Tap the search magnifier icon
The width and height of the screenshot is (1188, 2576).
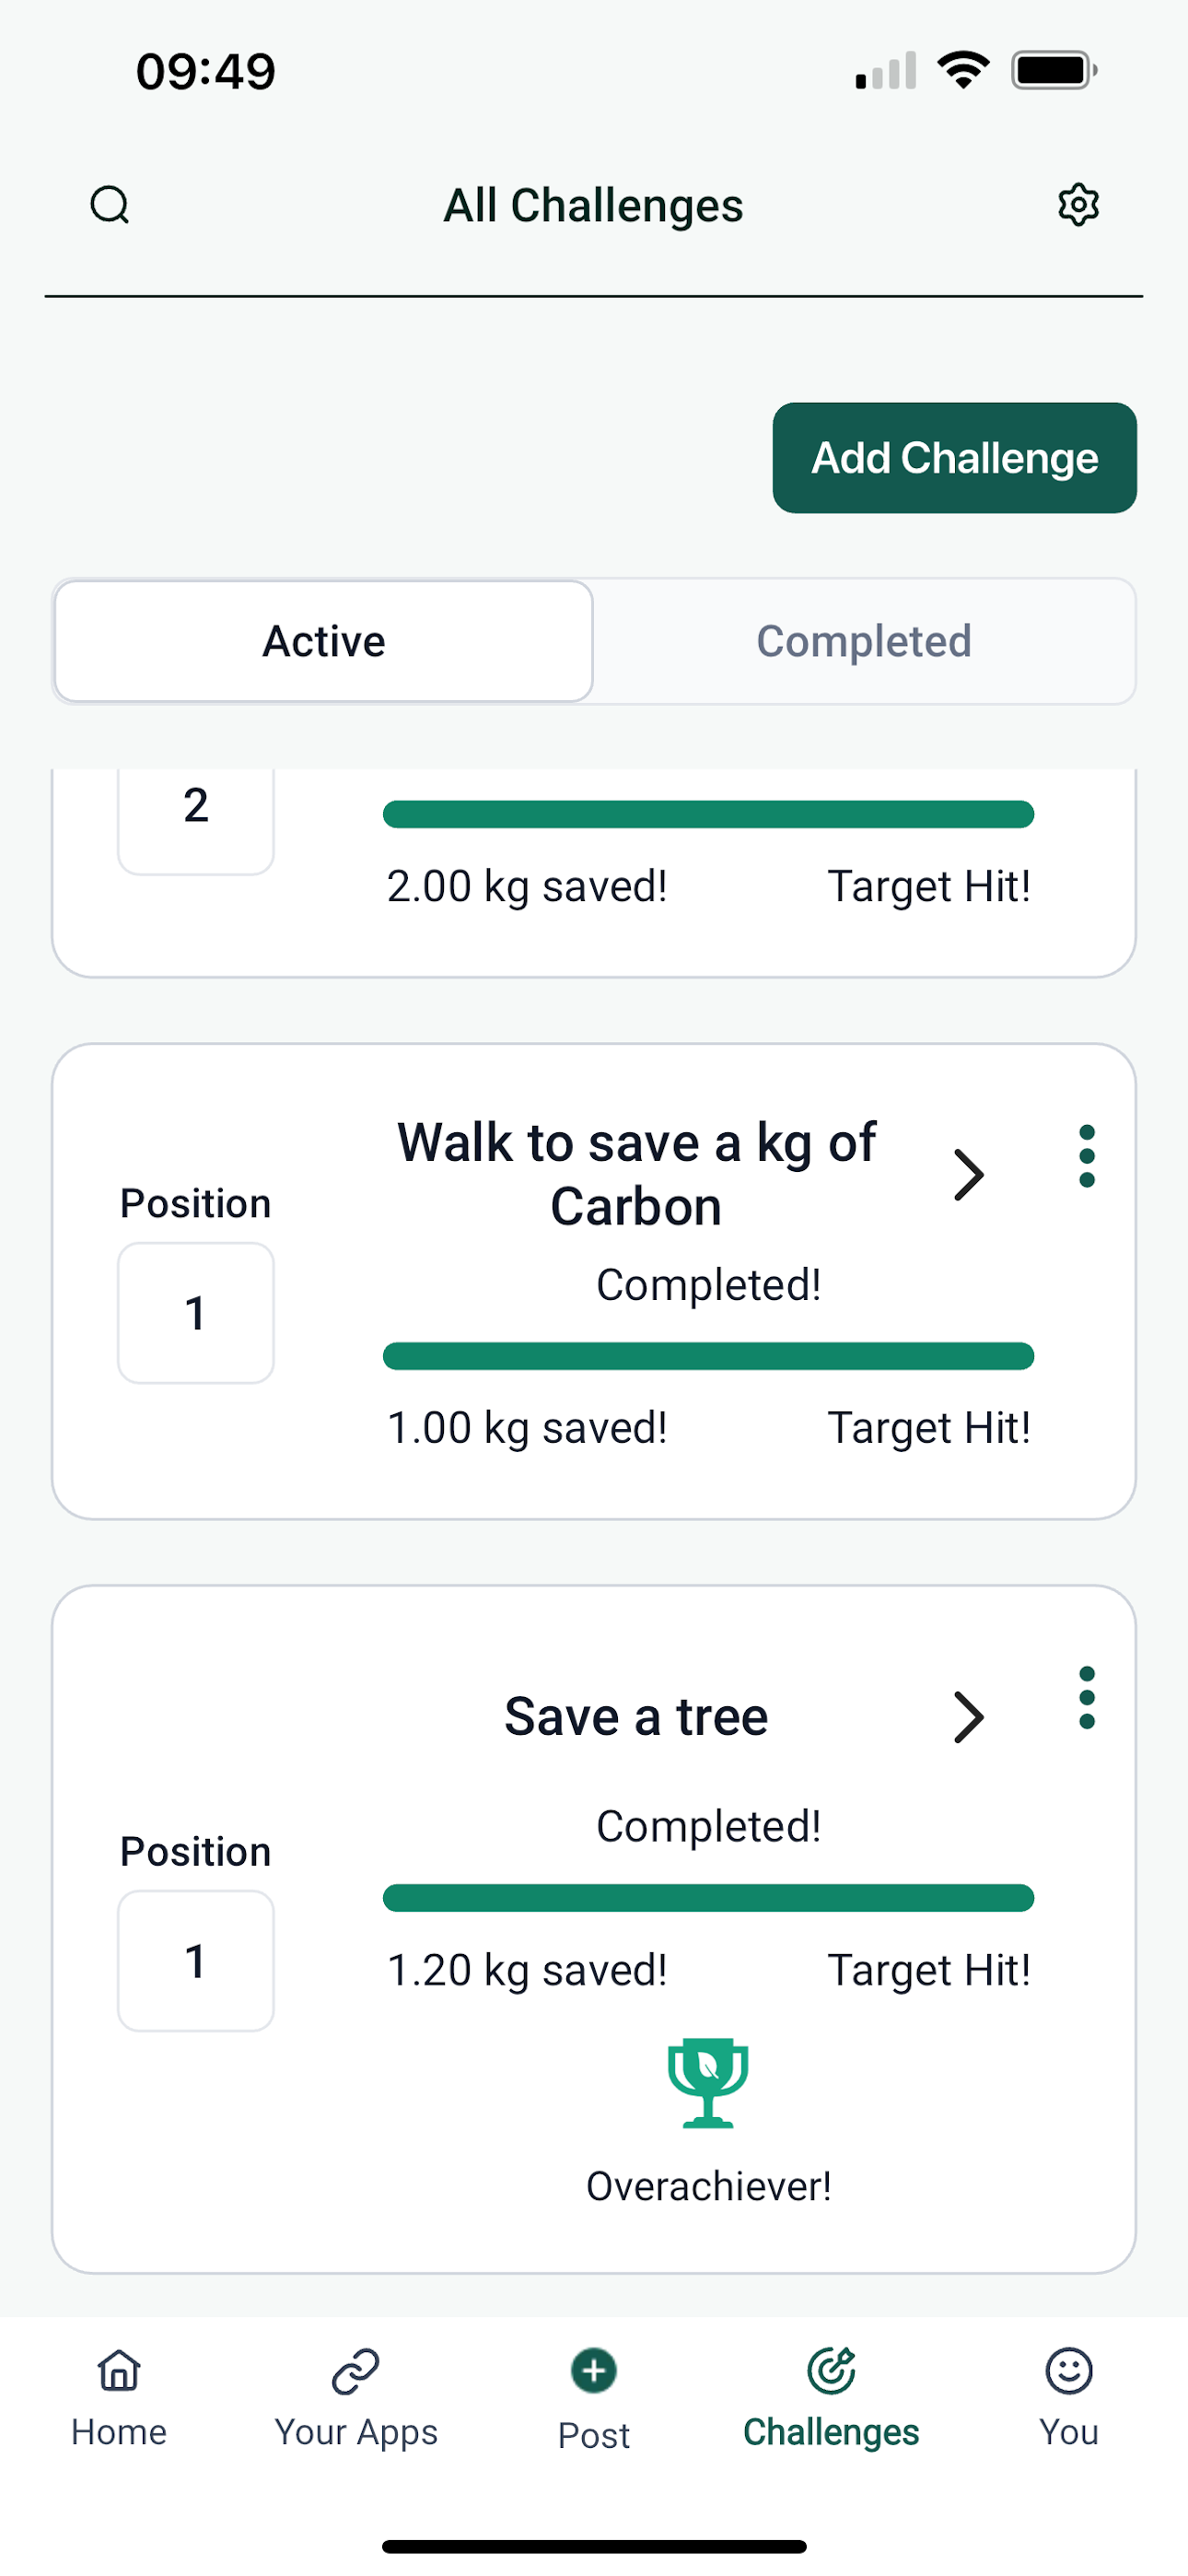point(110,206)
